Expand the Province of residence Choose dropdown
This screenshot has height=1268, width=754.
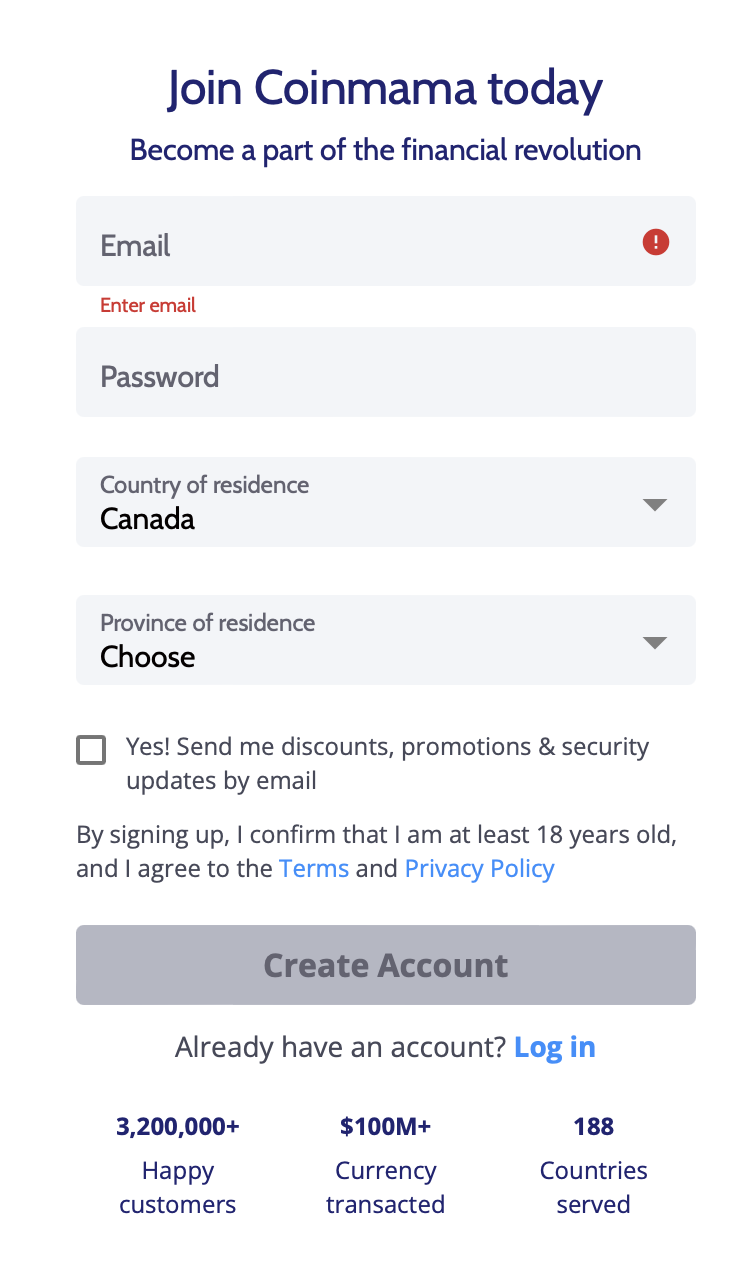point(386,640)
